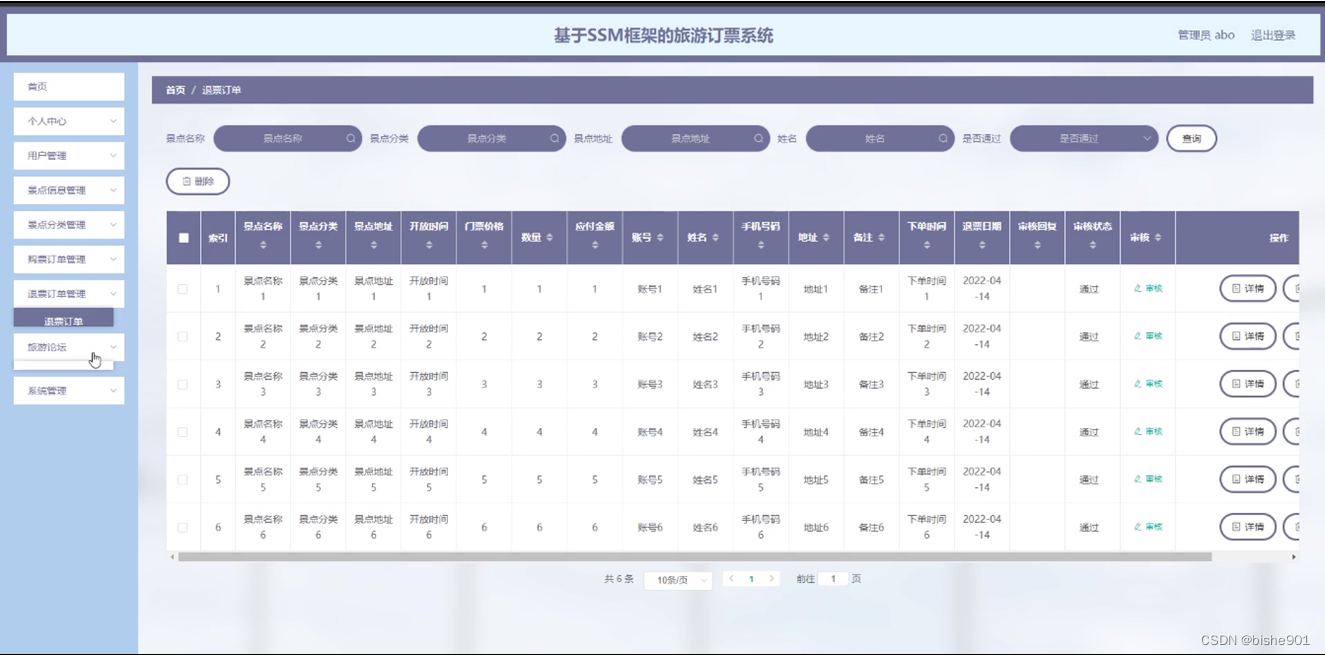Sort table by 备注 column arrows
1325x655 pixels.
click(882, 238)
